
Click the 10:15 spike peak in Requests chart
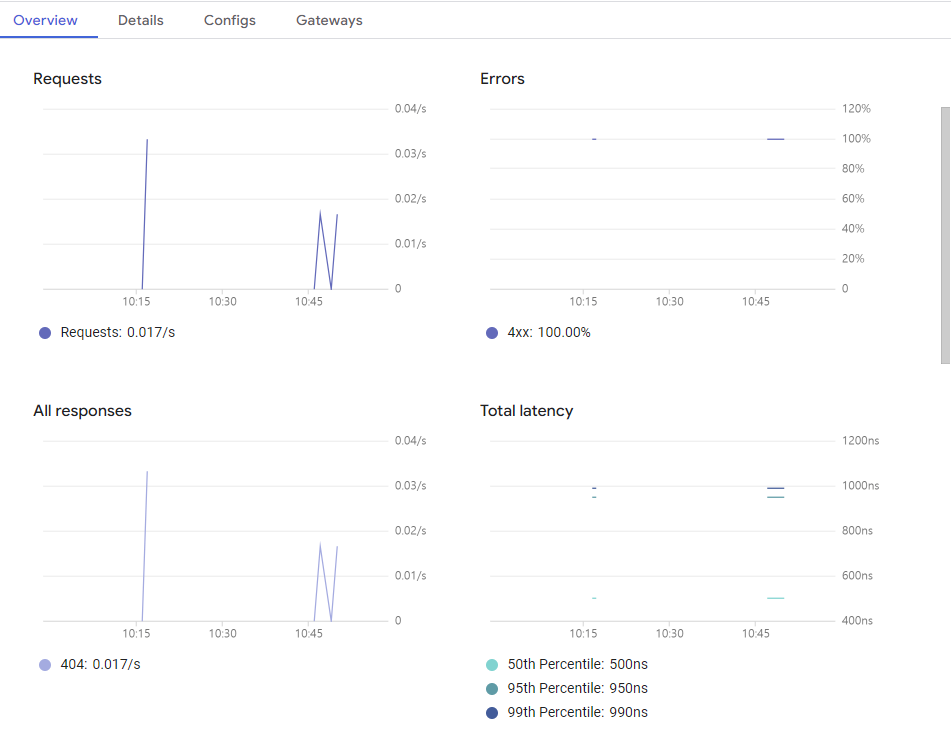[x=147, y=140]
